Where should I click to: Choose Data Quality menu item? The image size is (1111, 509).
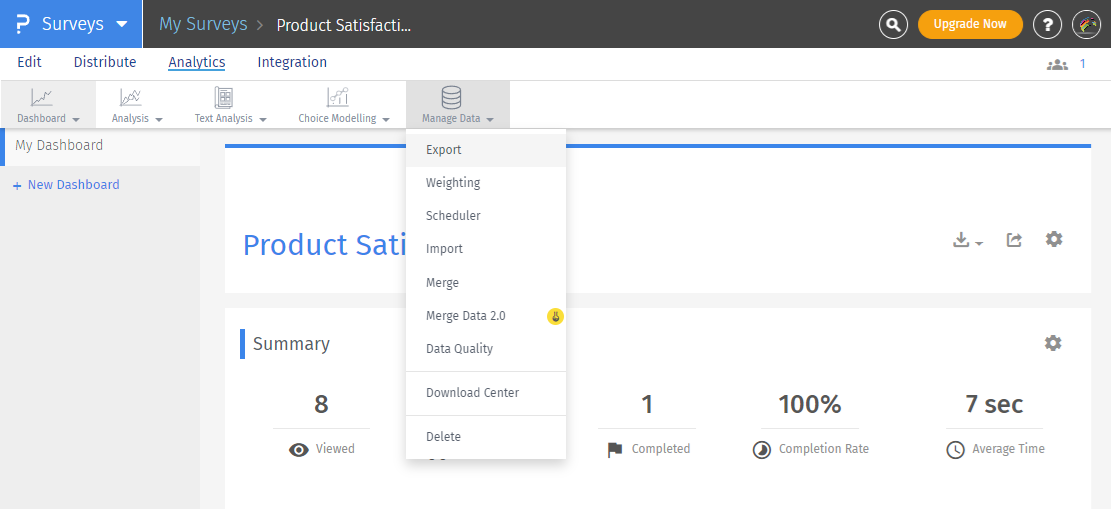pyautogui.click(x=459, y=349)
